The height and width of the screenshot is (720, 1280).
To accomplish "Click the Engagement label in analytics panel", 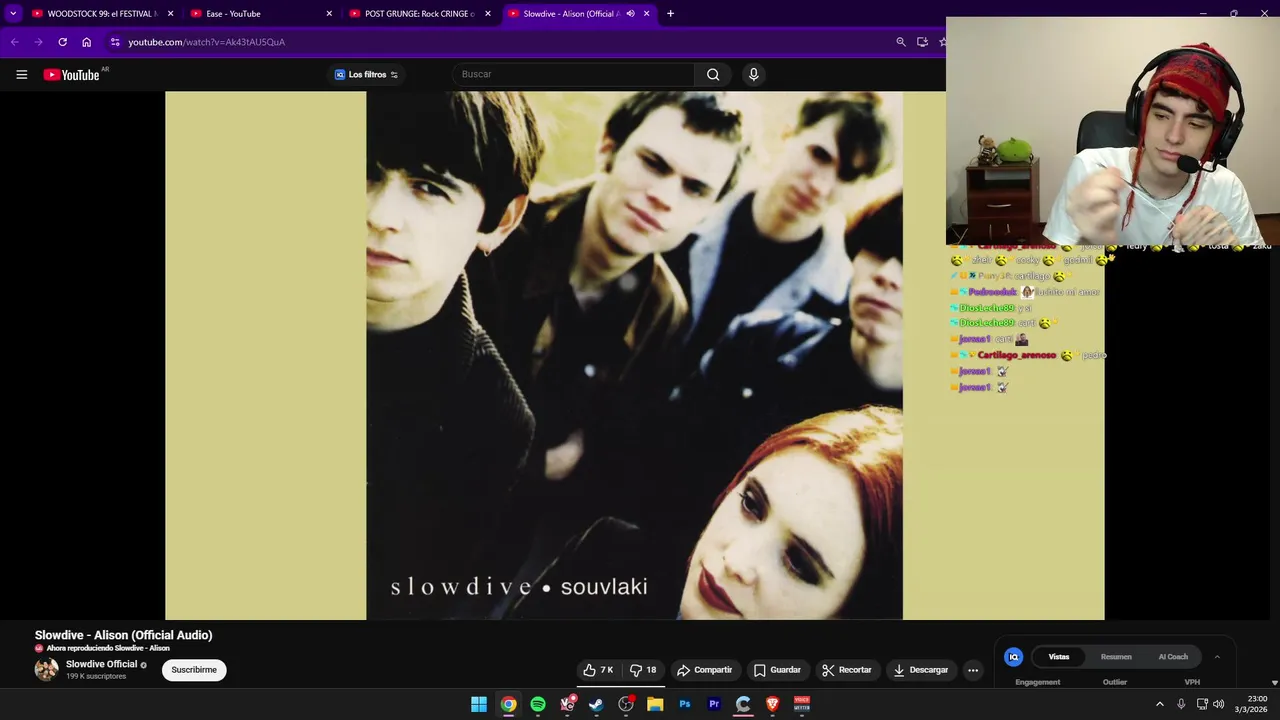I will point(1037,682).
